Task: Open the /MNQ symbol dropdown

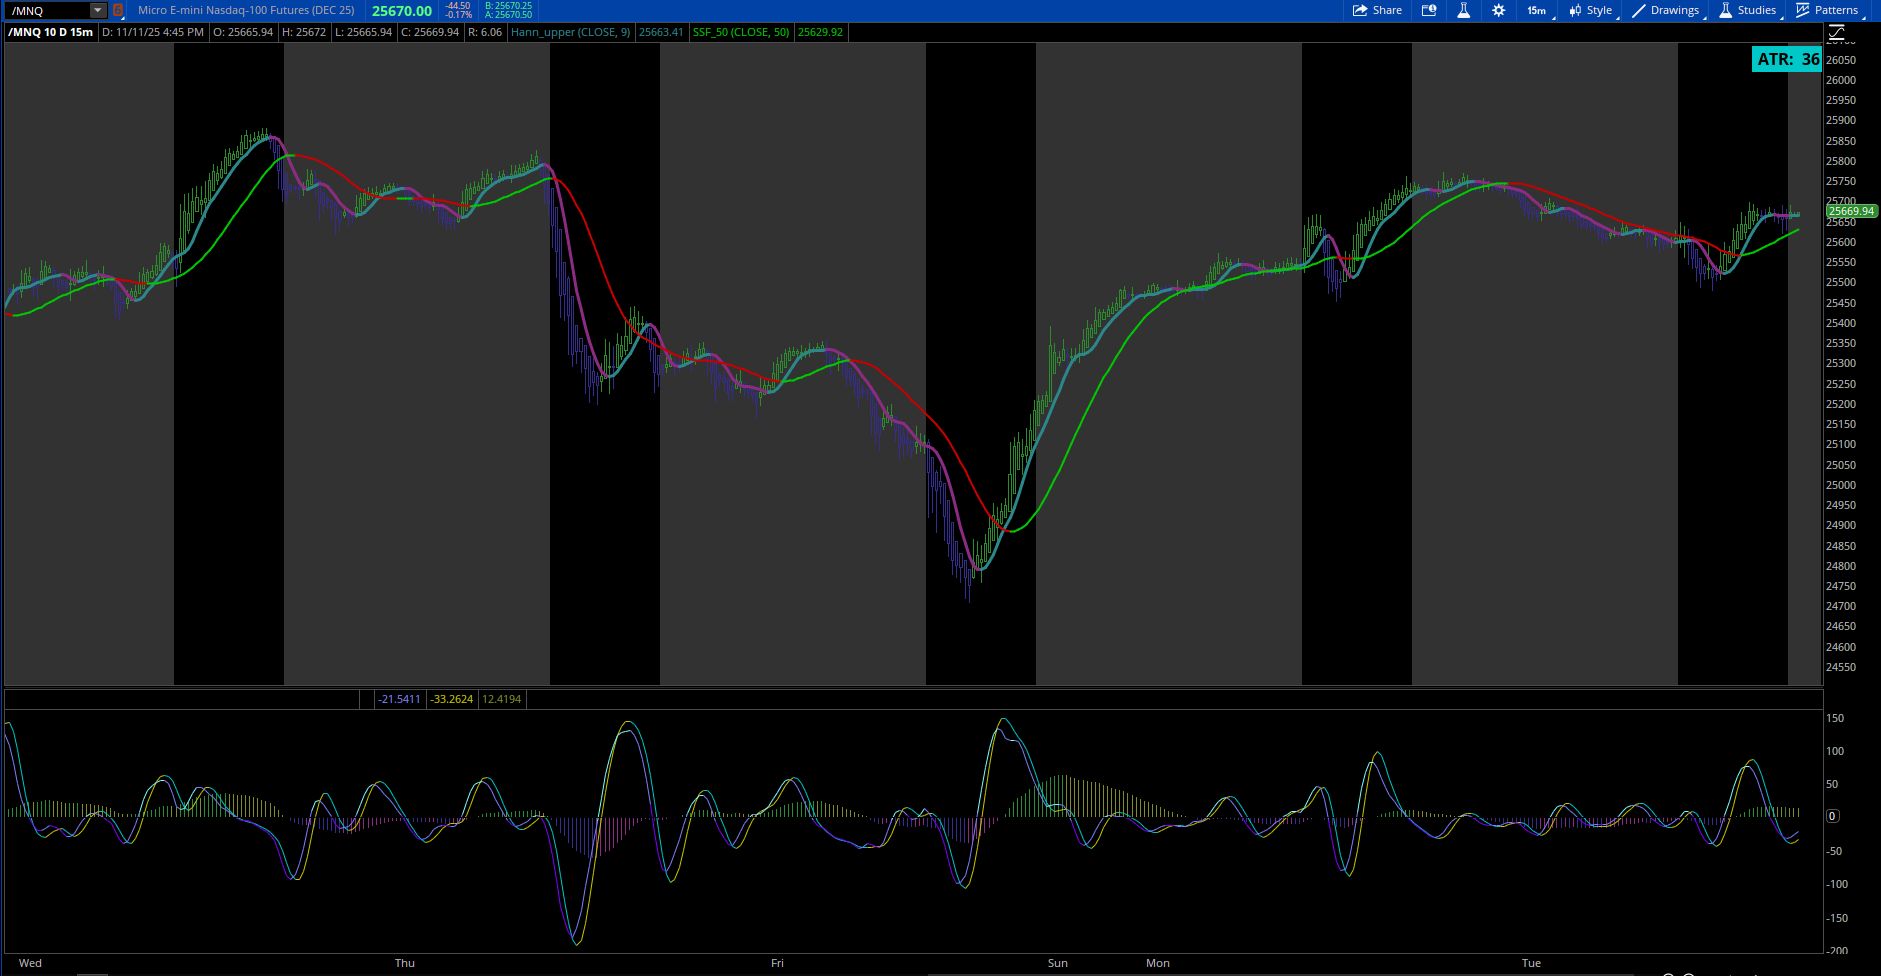Action: pos(96,10)
